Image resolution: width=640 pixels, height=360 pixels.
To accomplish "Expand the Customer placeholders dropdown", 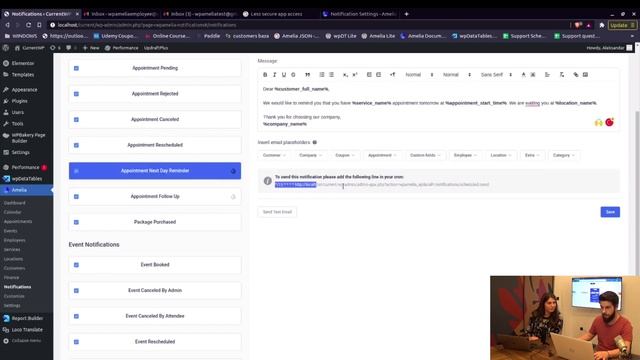I will (274, 155).
